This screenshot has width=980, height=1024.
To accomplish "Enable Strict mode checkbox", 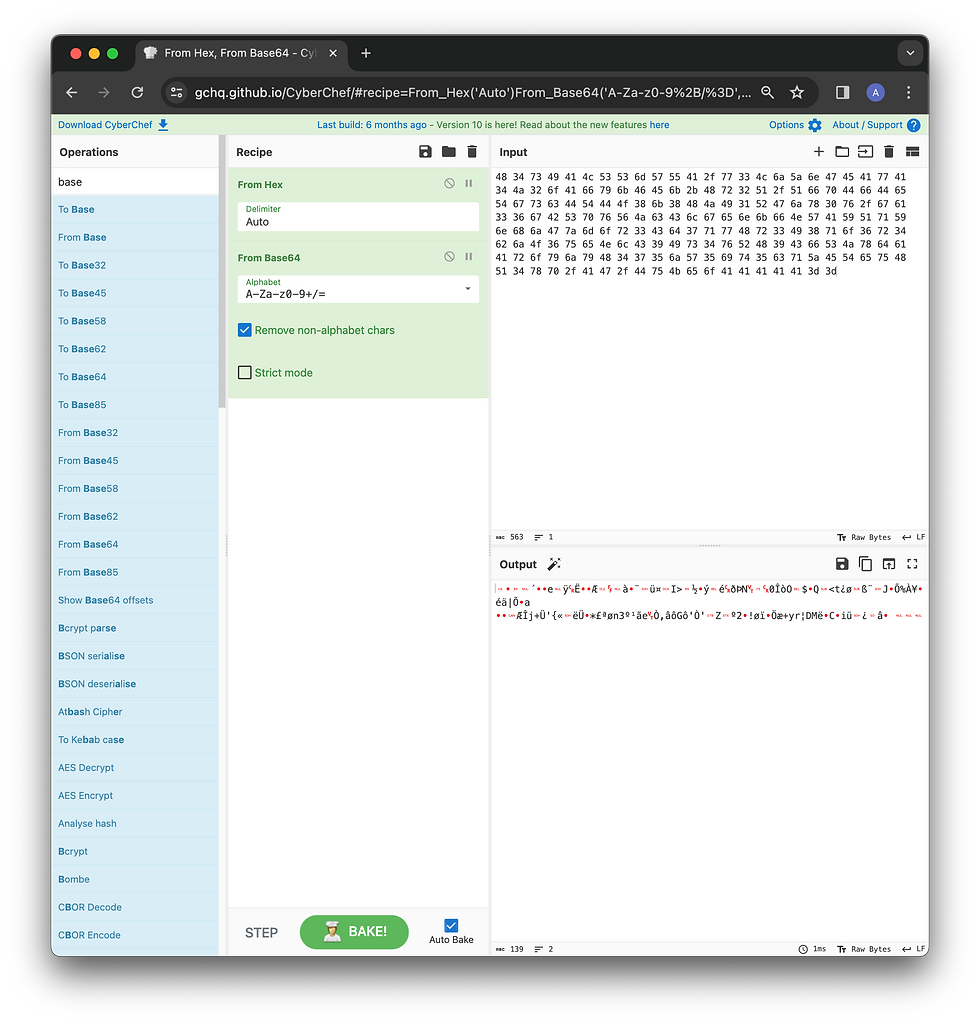I will point(245,372).
